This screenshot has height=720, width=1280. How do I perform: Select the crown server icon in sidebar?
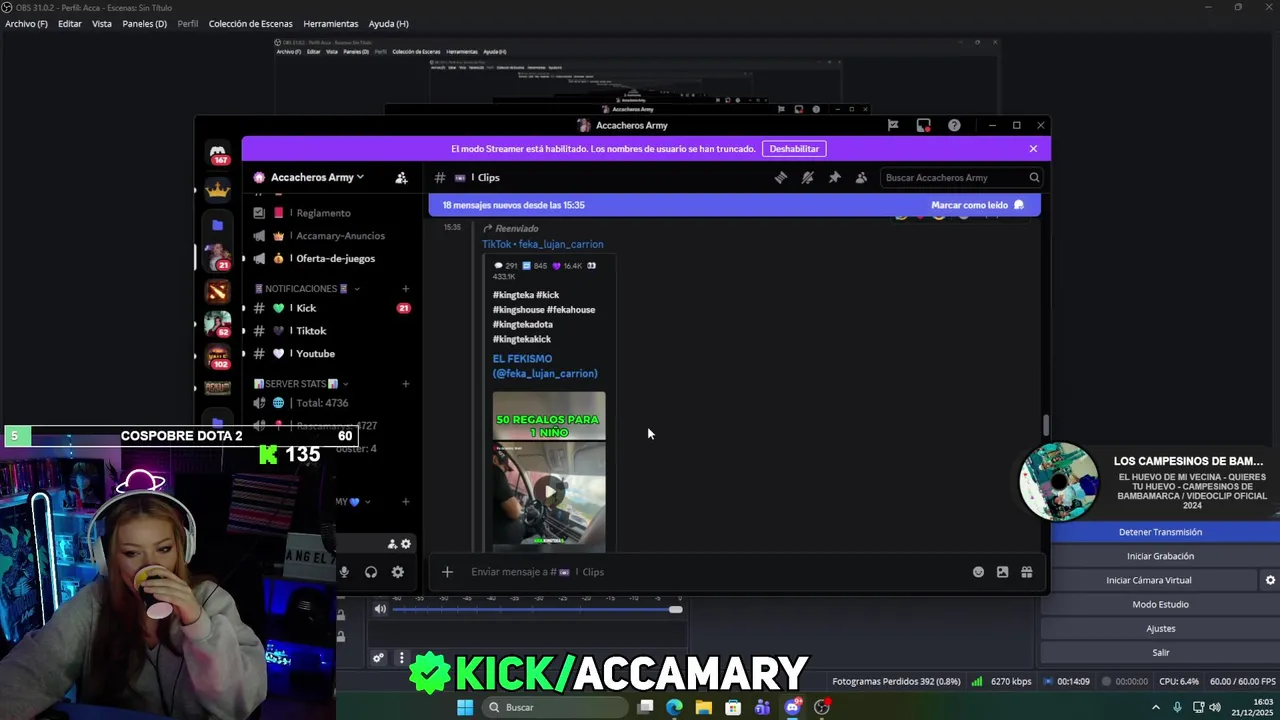coord(218,189)
